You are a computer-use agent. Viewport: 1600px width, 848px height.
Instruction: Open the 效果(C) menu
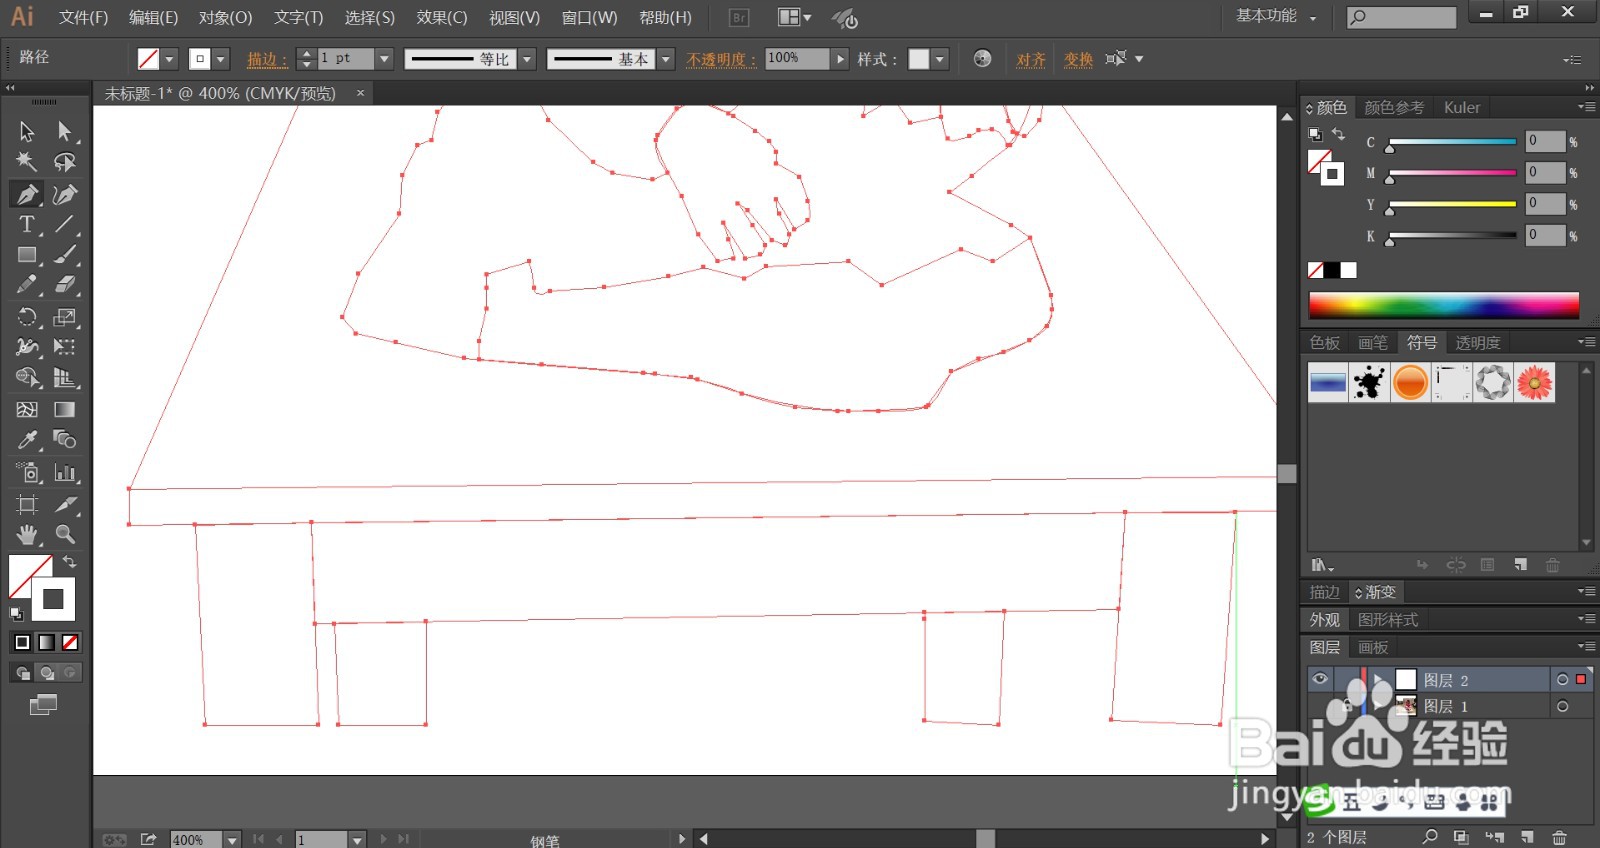click(x=442, y=18)
